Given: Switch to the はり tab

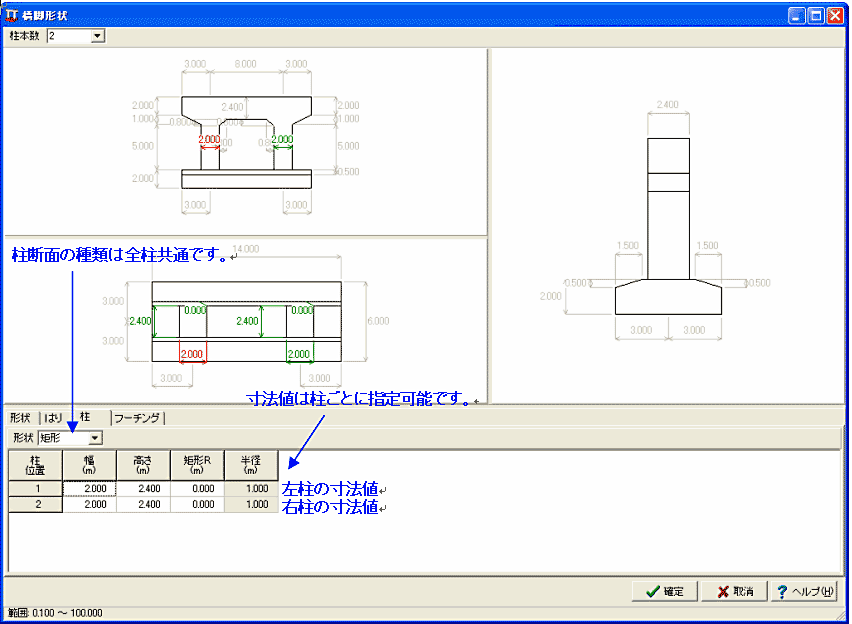Looking at the screenshot, I should [54, 418].
